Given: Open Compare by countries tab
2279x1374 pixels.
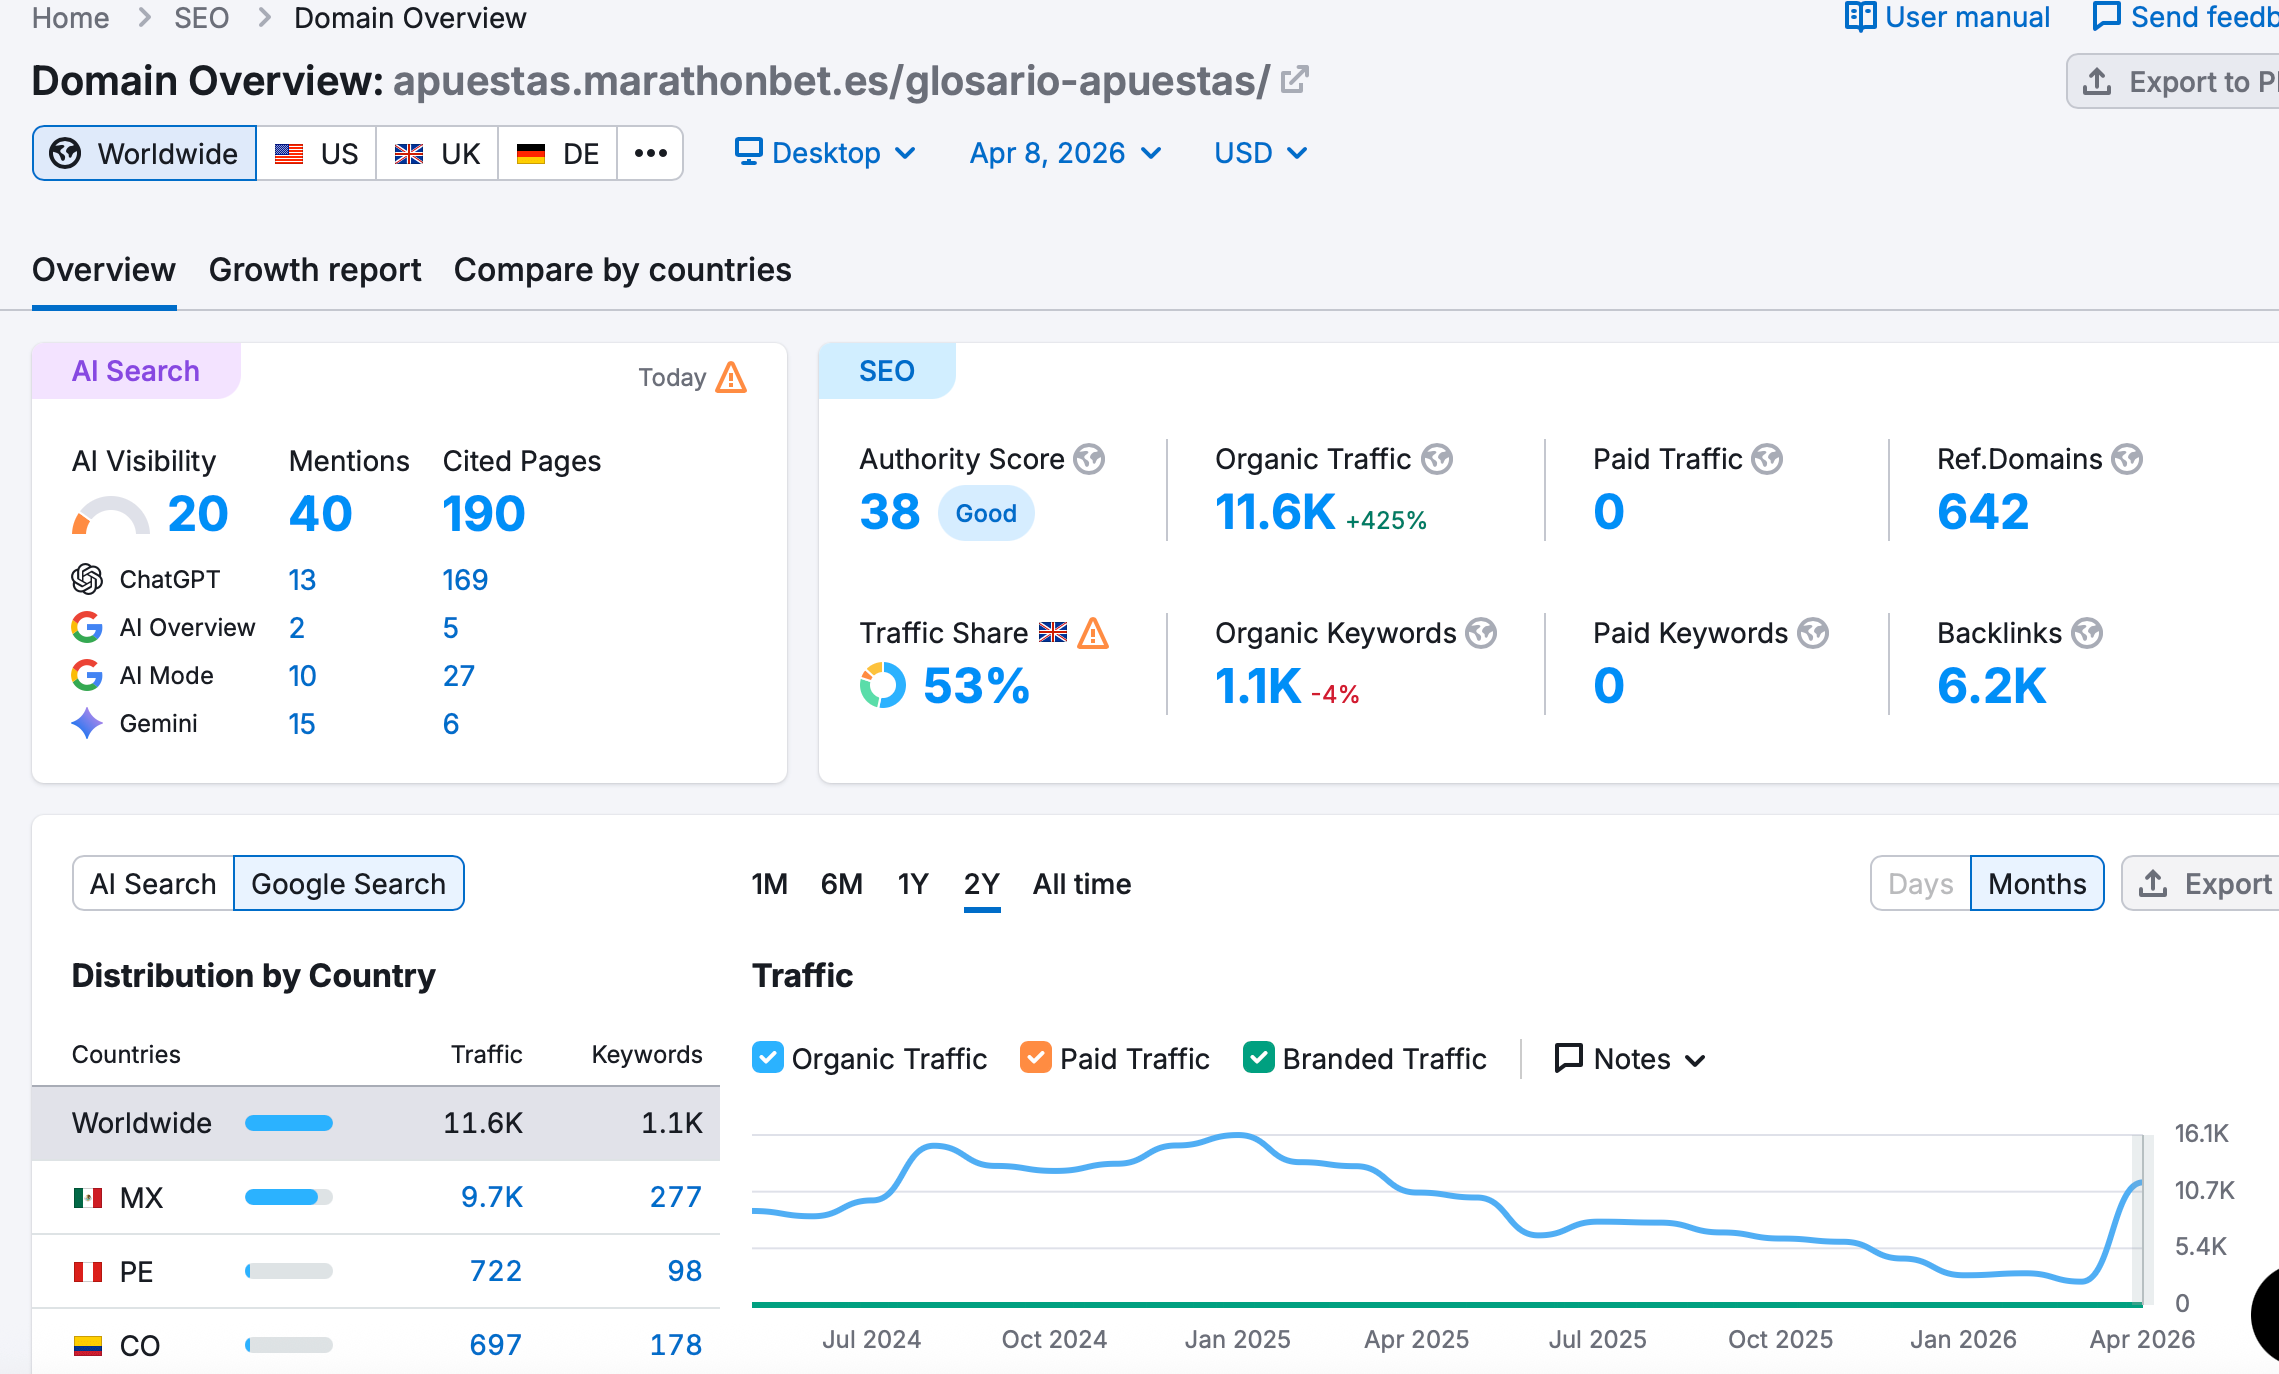Looking at the screenshot, I should click(x=622, y=270).
